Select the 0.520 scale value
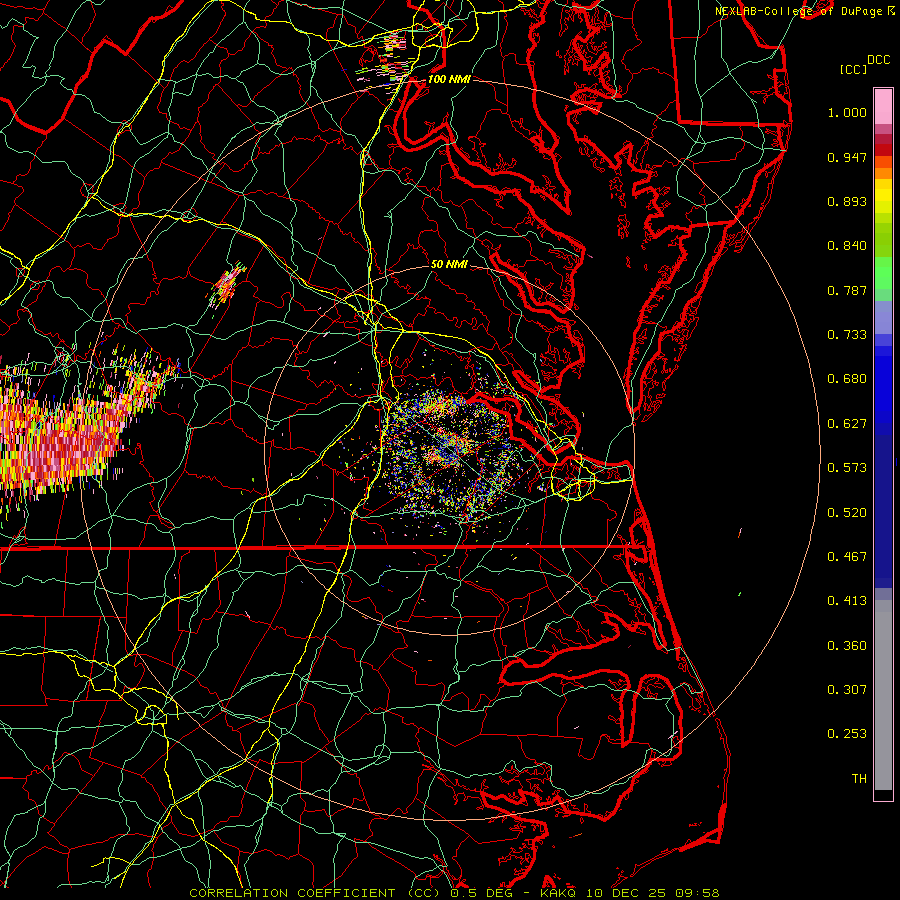 pyautogui.click(x=847, y=513)
